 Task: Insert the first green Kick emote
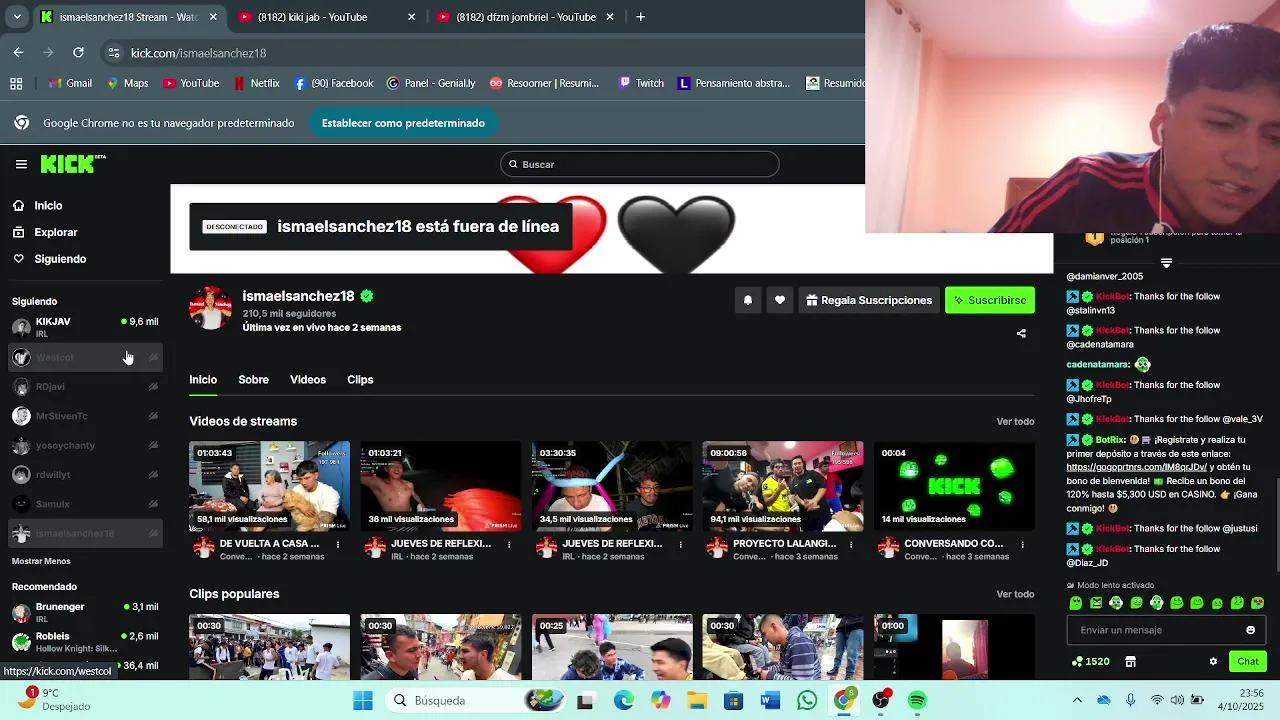(x=1076, y=603)
